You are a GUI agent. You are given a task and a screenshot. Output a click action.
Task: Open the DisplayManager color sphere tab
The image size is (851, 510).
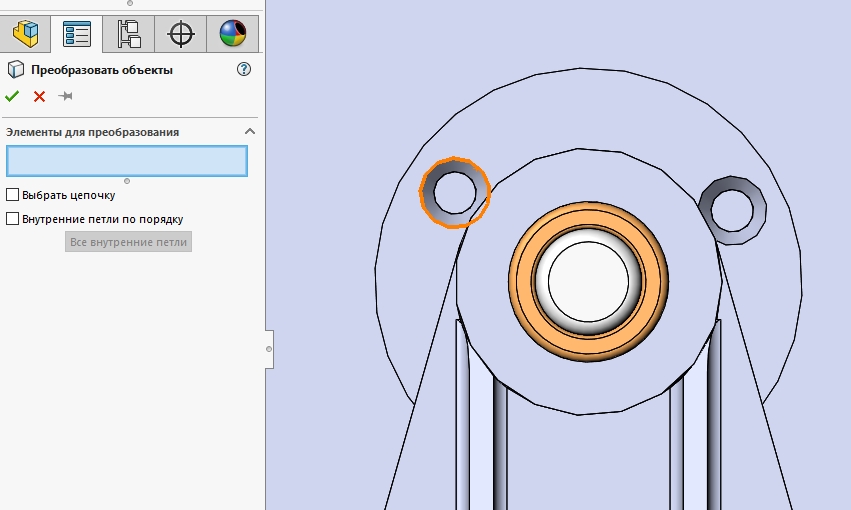232,34
